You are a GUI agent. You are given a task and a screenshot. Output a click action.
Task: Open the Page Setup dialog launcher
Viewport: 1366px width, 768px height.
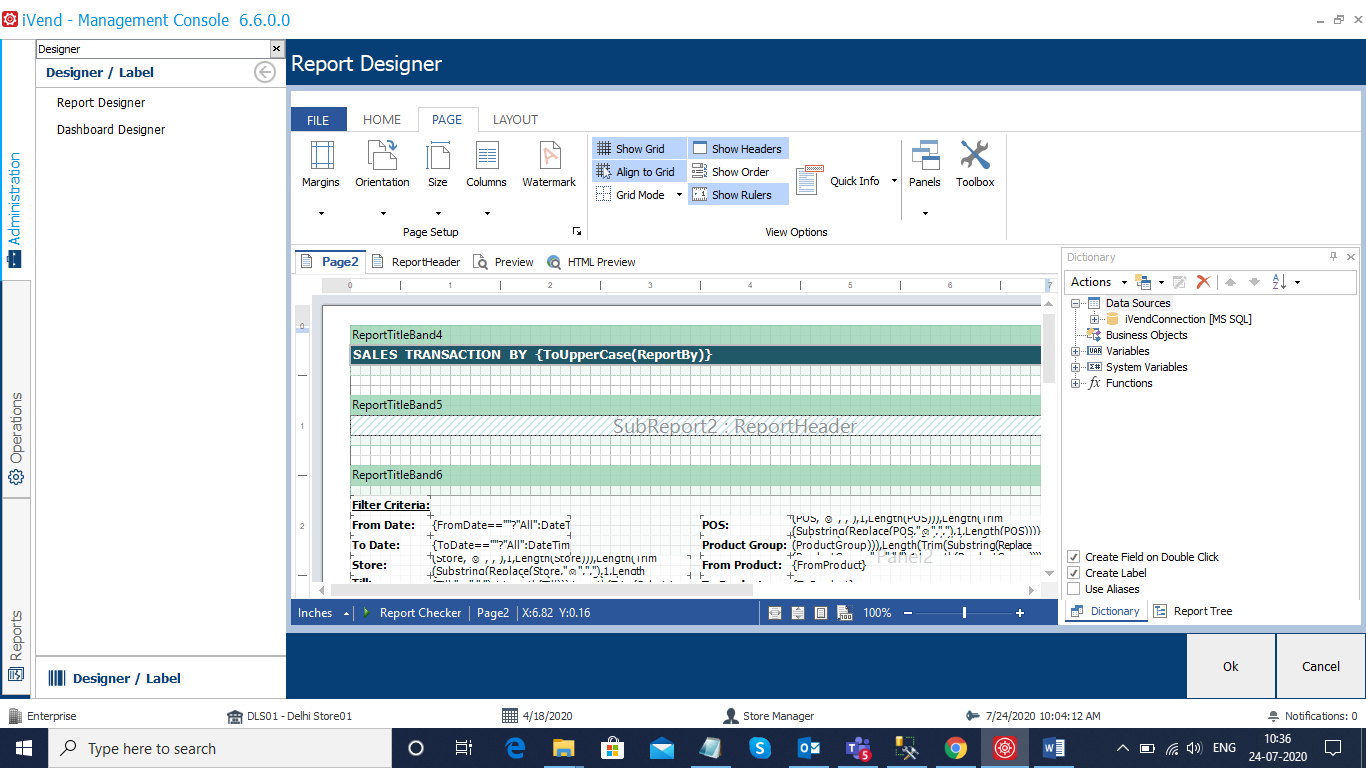coord(577,231)
